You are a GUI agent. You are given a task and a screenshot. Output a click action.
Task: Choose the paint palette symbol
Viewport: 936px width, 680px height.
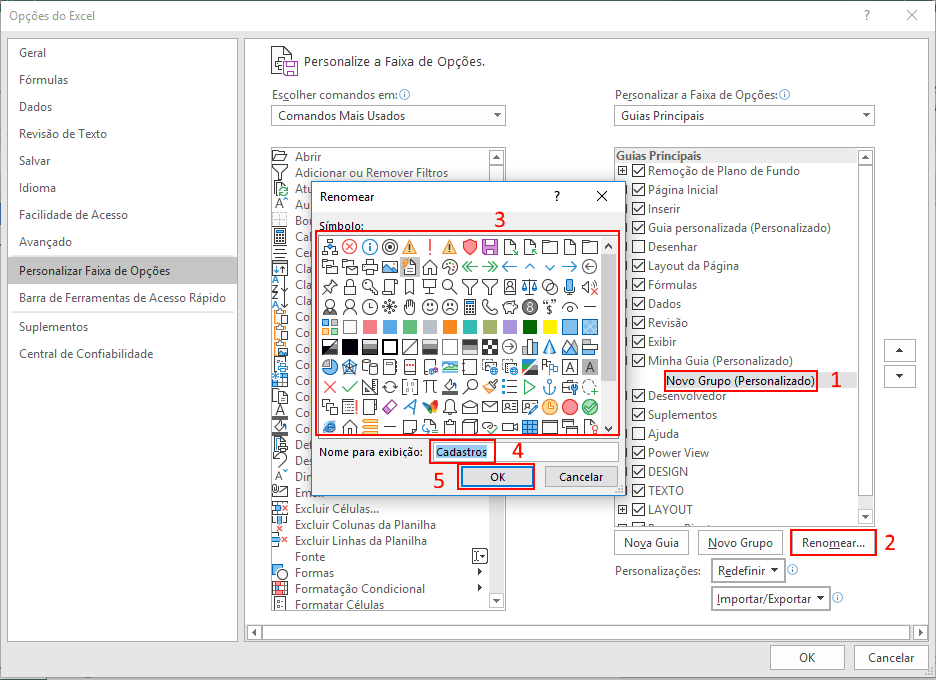449,267
